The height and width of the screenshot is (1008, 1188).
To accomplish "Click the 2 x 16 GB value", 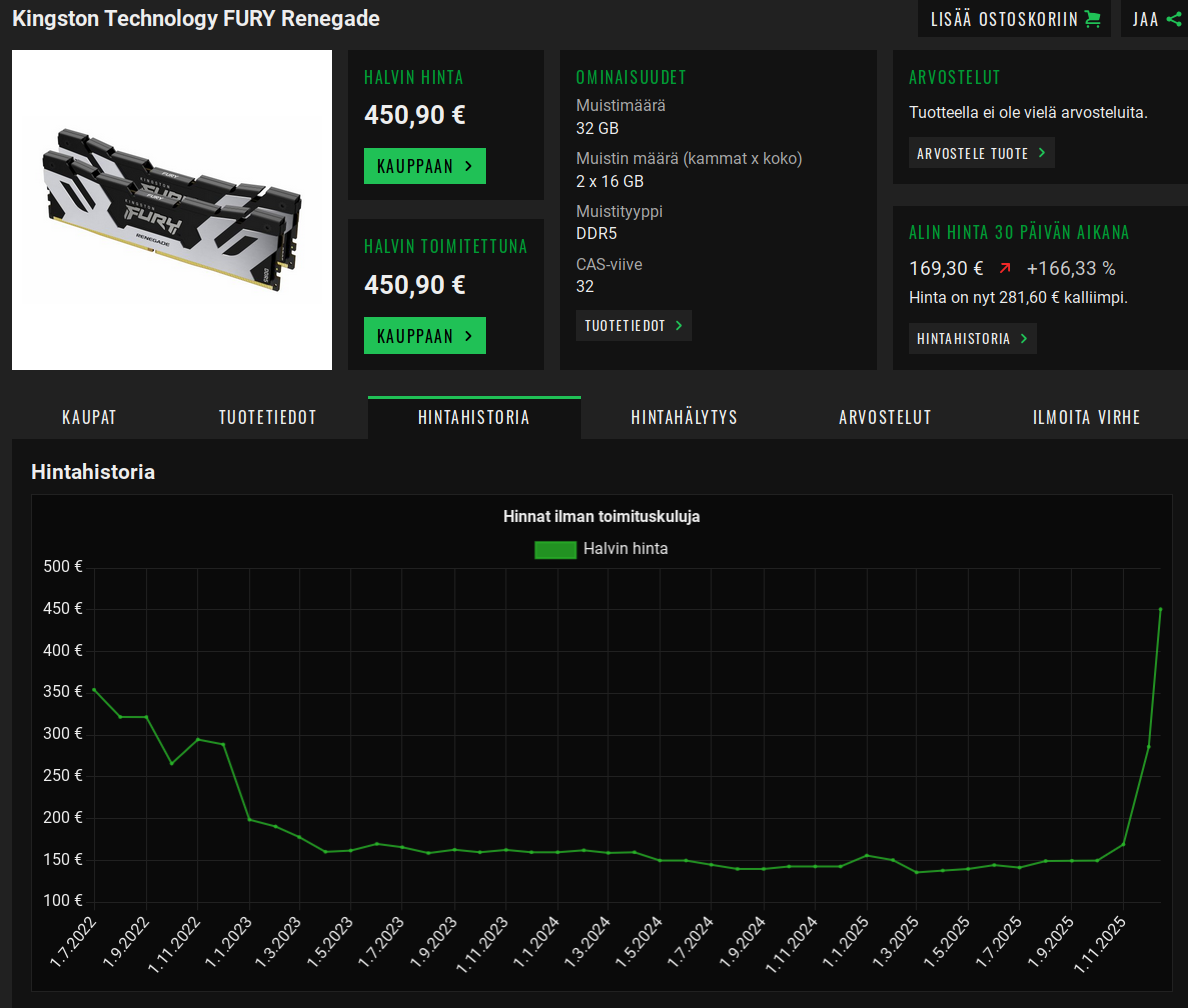I will (610, 182).
